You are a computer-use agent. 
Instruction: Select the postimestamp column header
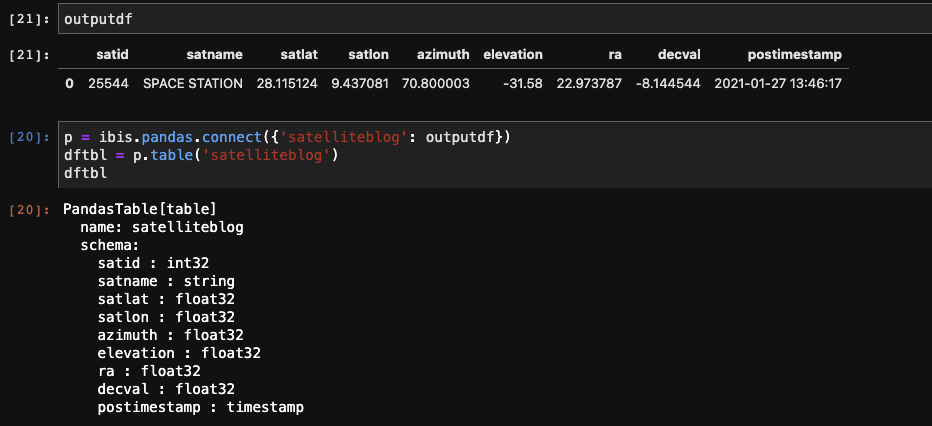pos(795,55)
